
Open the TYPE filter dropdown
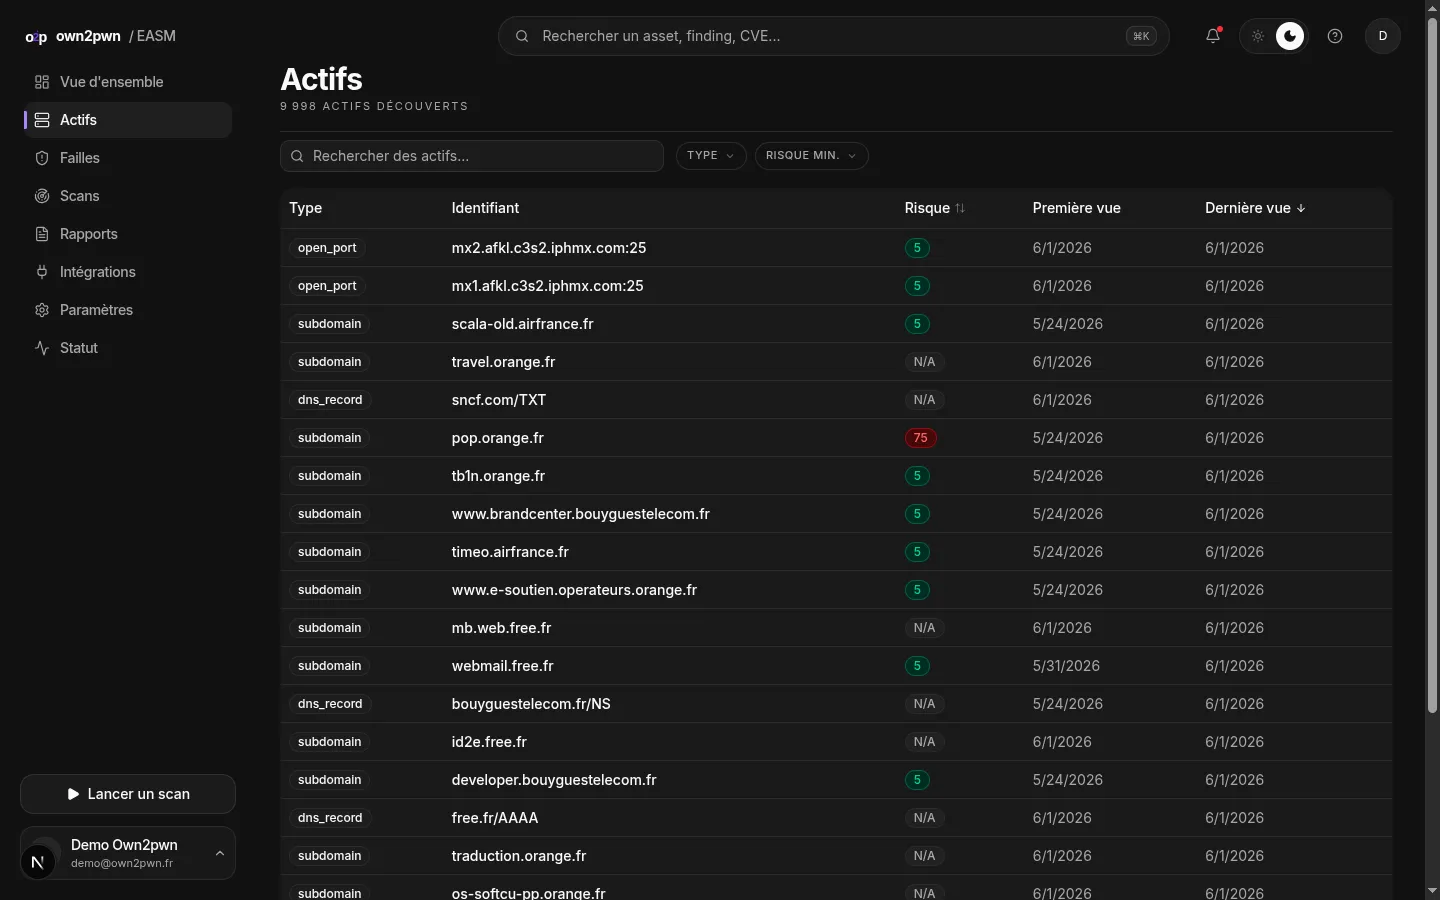[x=711, y=156]
